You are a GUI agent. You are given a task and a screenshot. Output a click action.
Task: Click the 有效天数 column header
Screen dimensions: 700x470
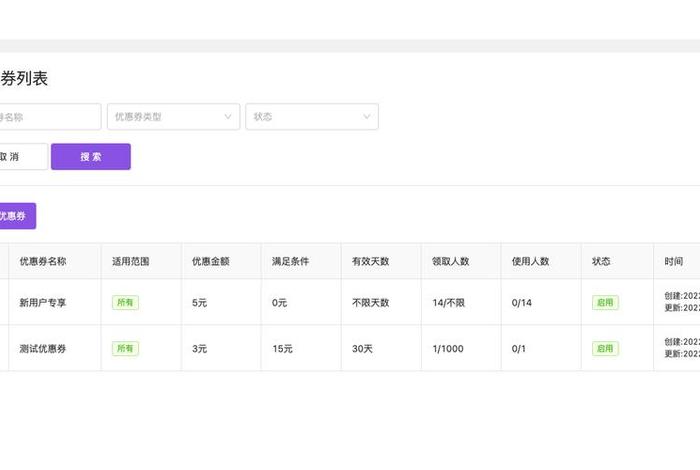tap(371, 261)
